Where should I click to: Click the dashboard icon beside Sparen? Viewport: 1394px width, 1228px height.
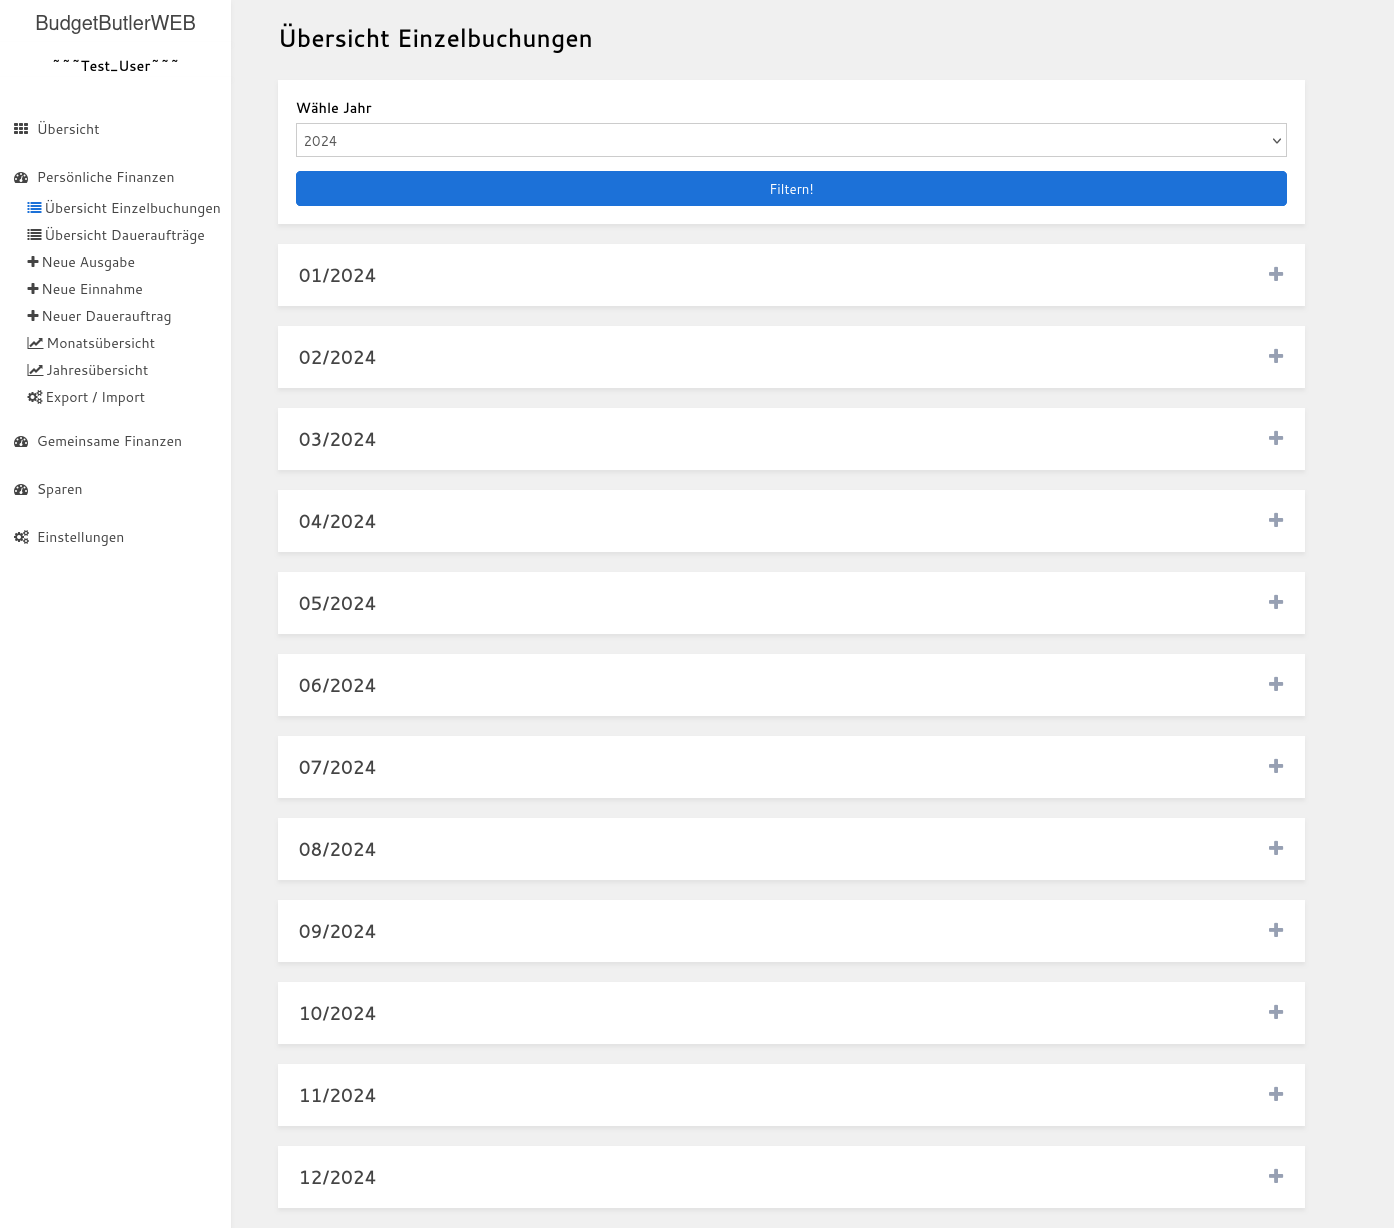click(x=21, y=489)
